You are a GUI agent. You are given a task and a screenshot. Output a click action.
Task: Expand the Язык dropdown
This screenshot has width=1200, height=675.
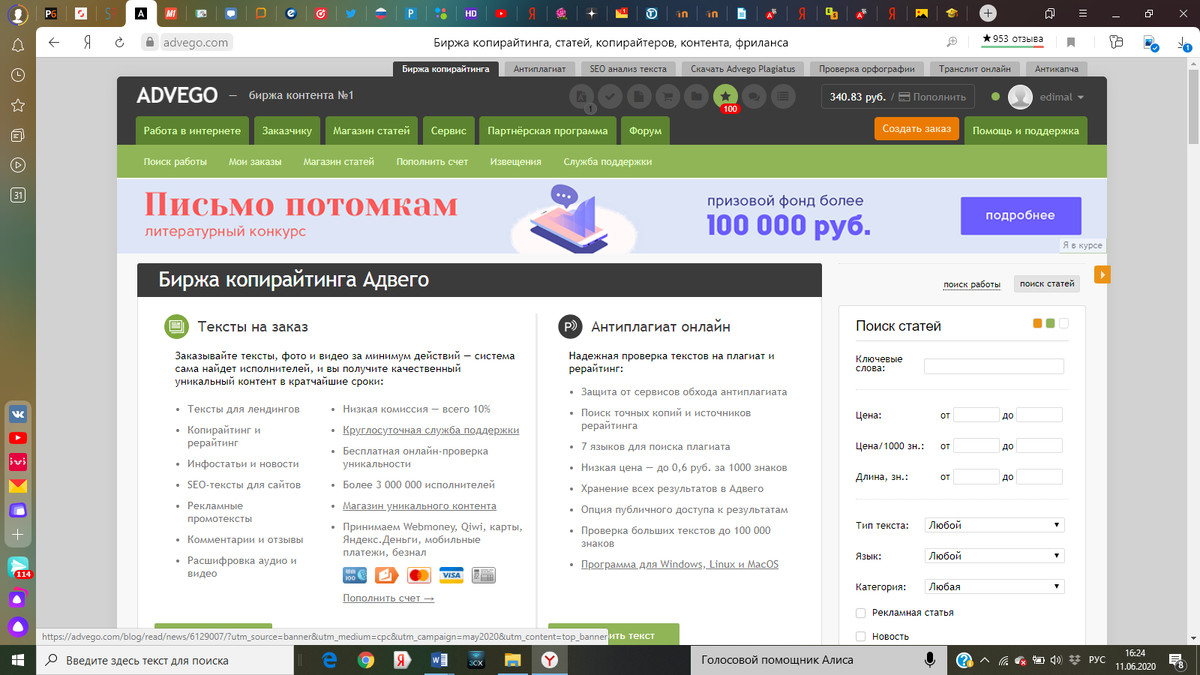[993, 555]
